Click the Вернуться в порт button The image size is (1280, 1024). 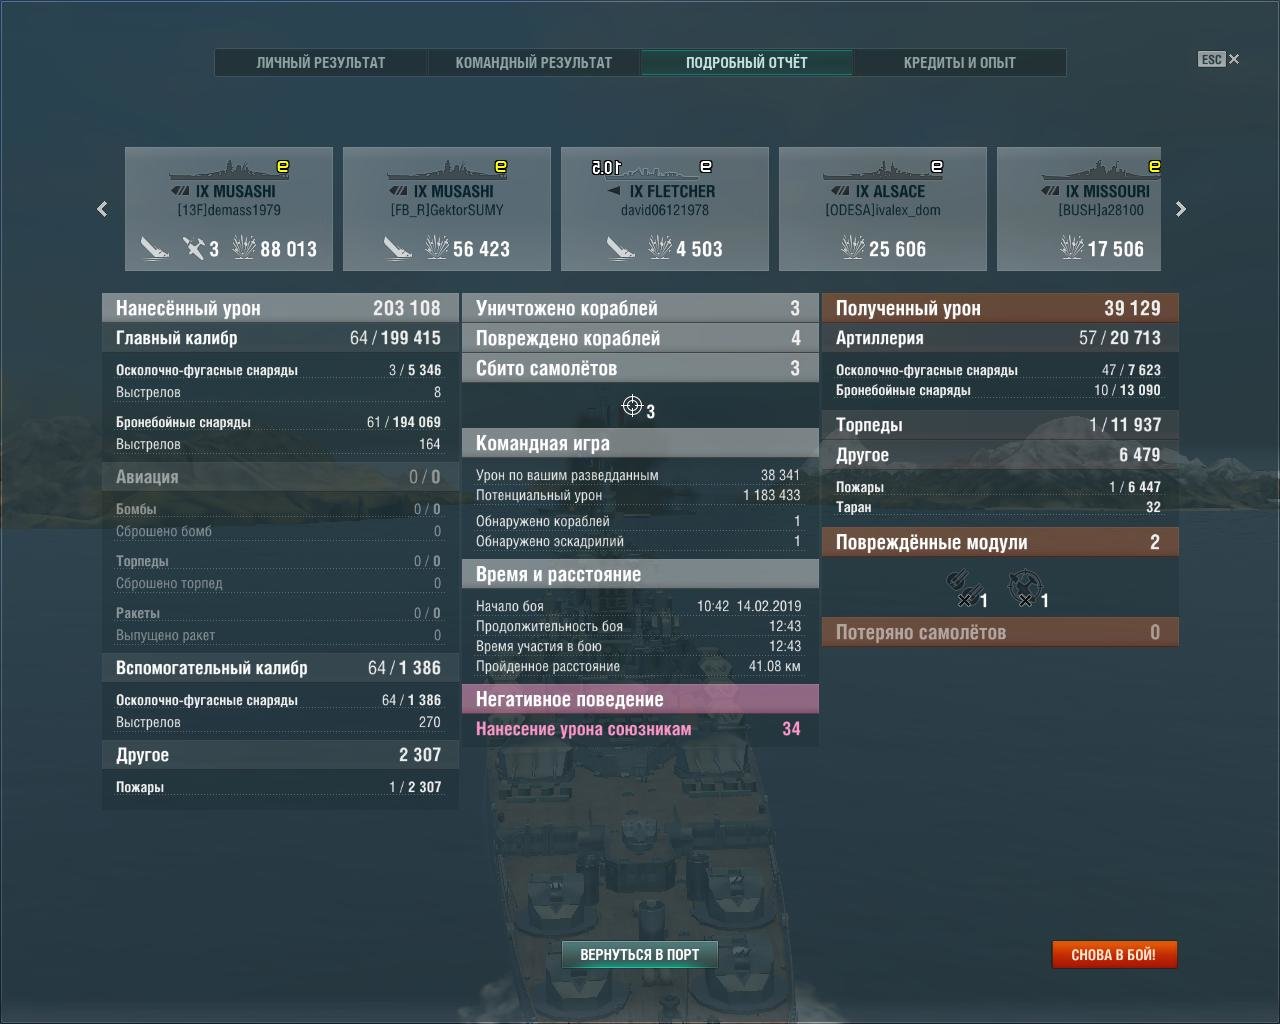tap(639, 954)
